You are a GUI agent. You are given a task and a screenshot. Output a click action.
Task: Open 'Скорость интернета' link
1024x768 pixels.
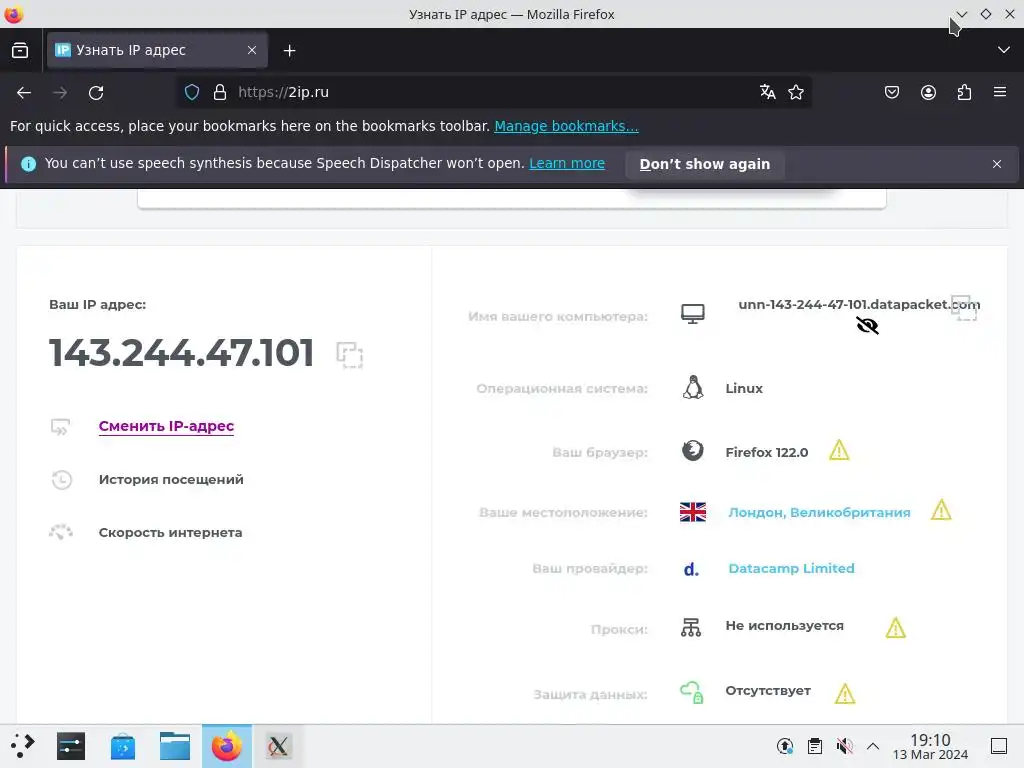coord(170,532)
